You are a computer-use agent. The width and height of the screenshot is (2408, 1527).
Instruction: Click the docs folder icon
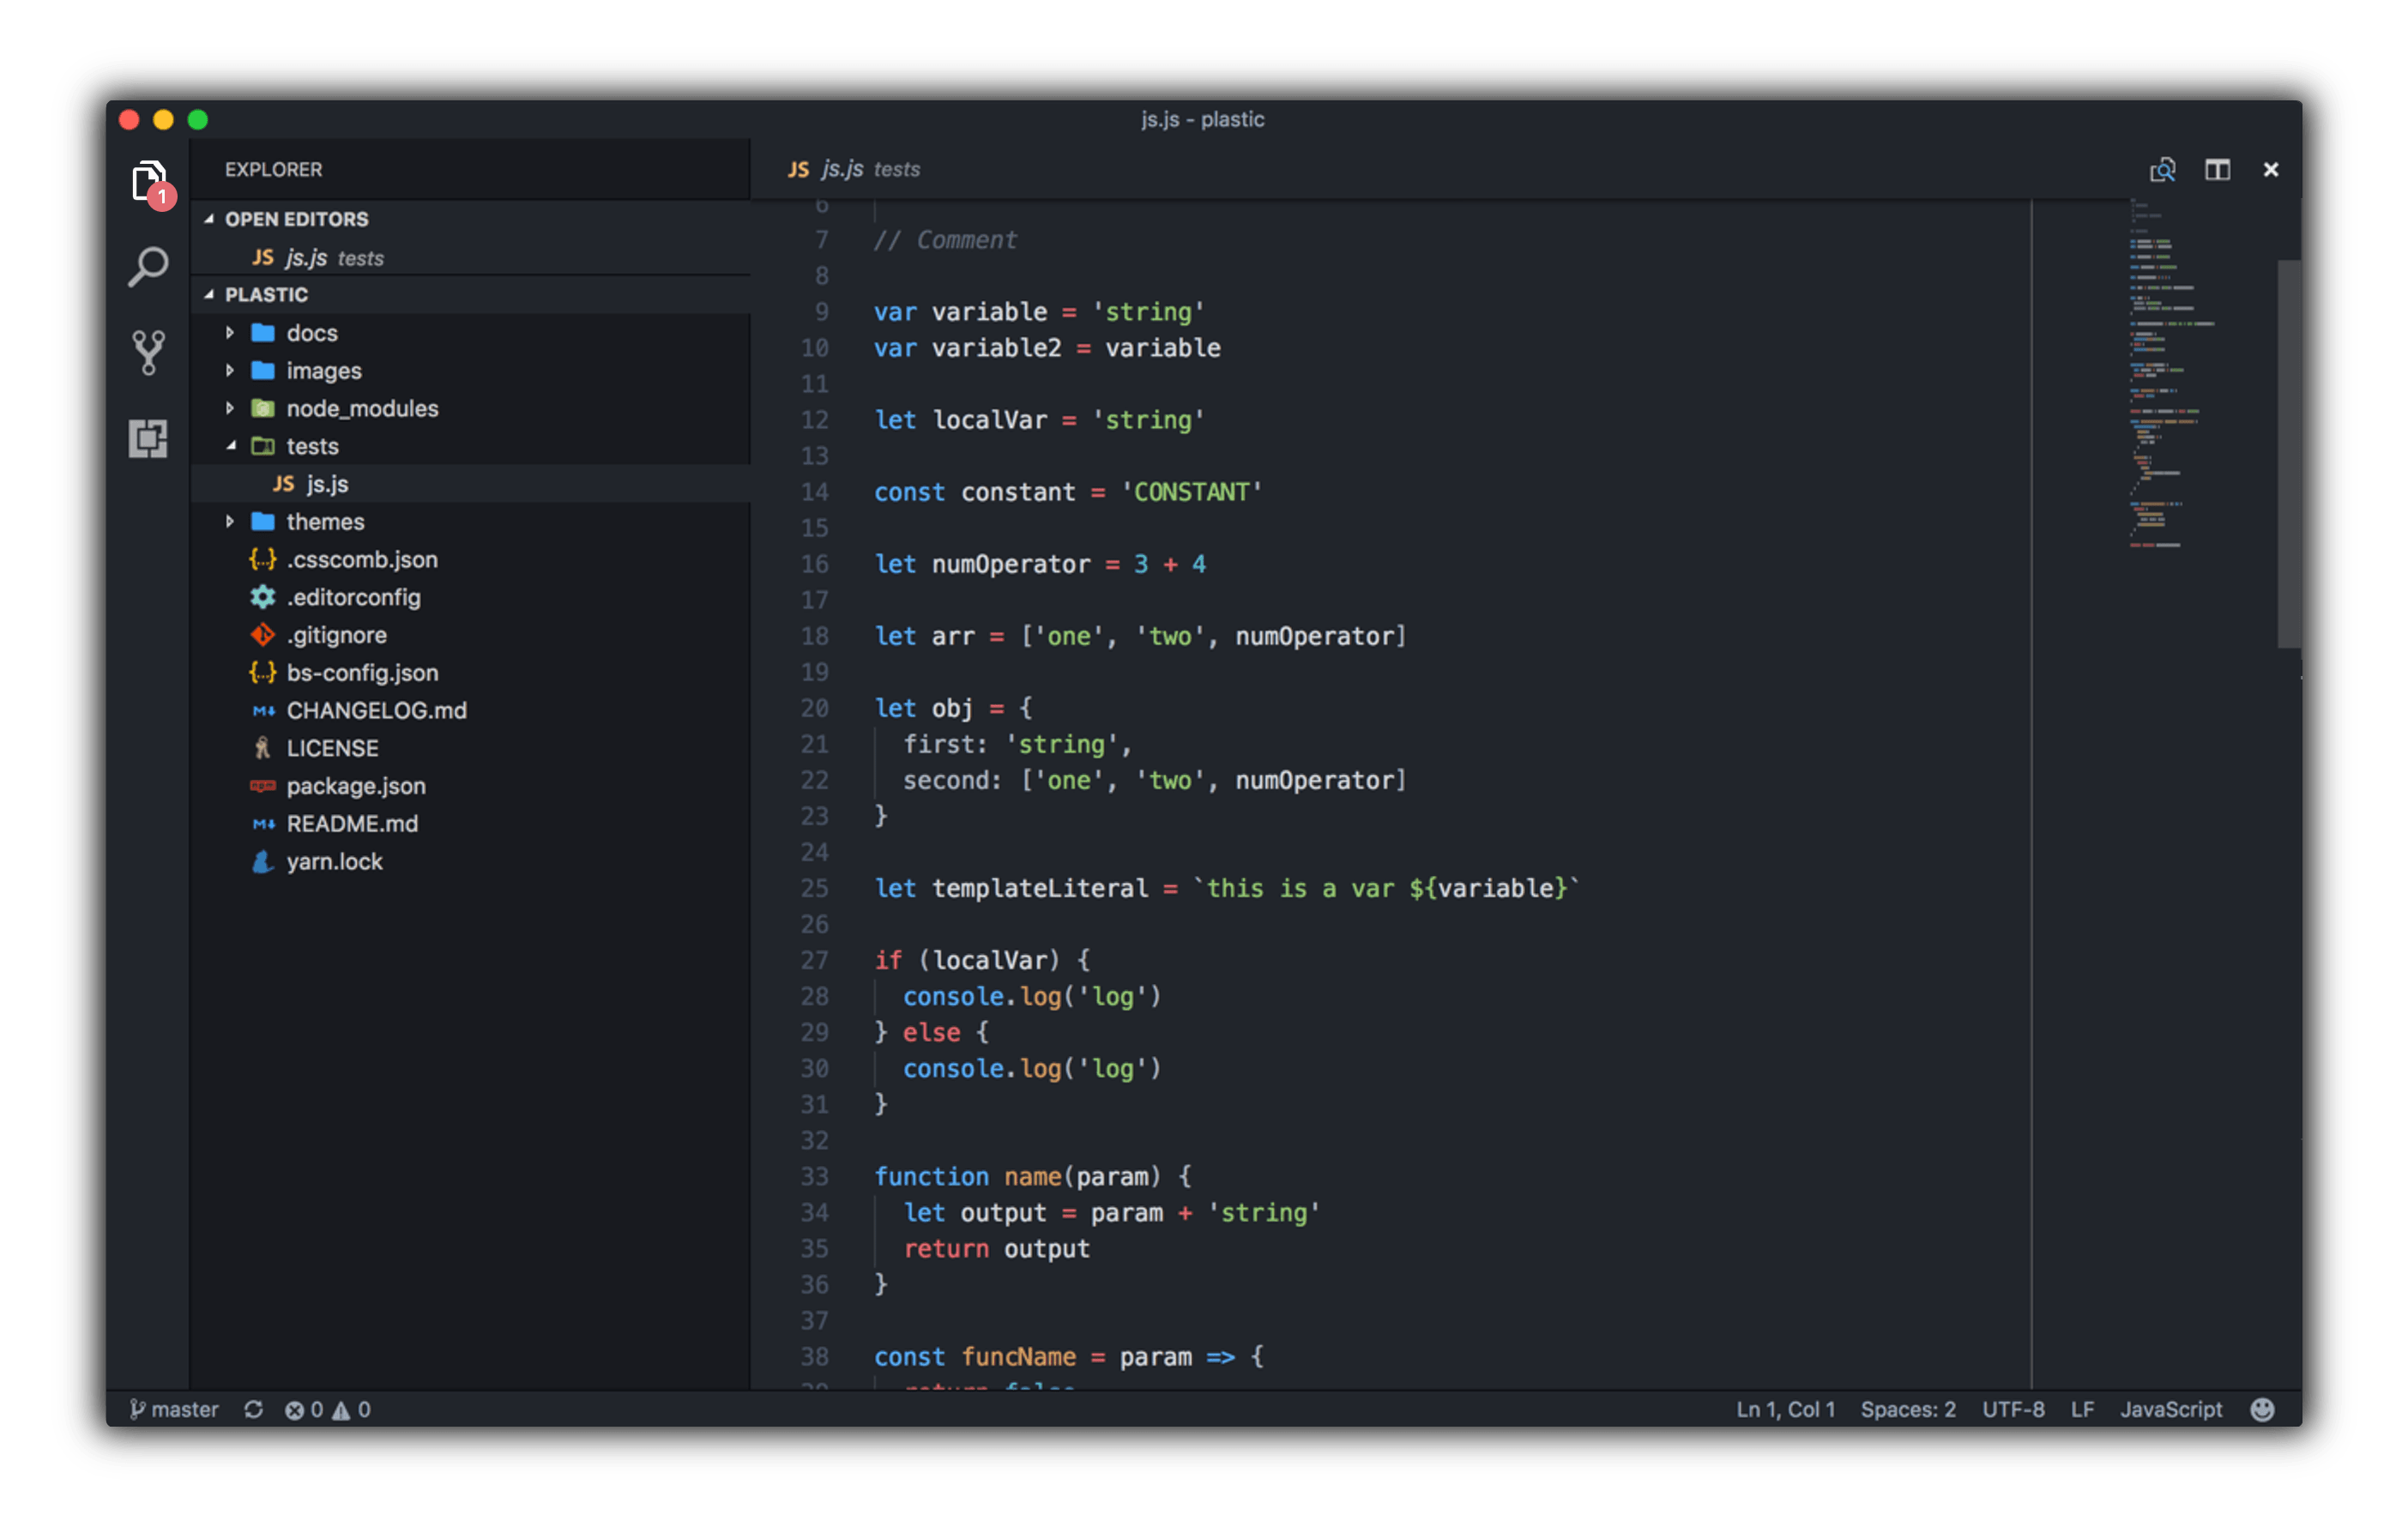click(x=263, y=333)
